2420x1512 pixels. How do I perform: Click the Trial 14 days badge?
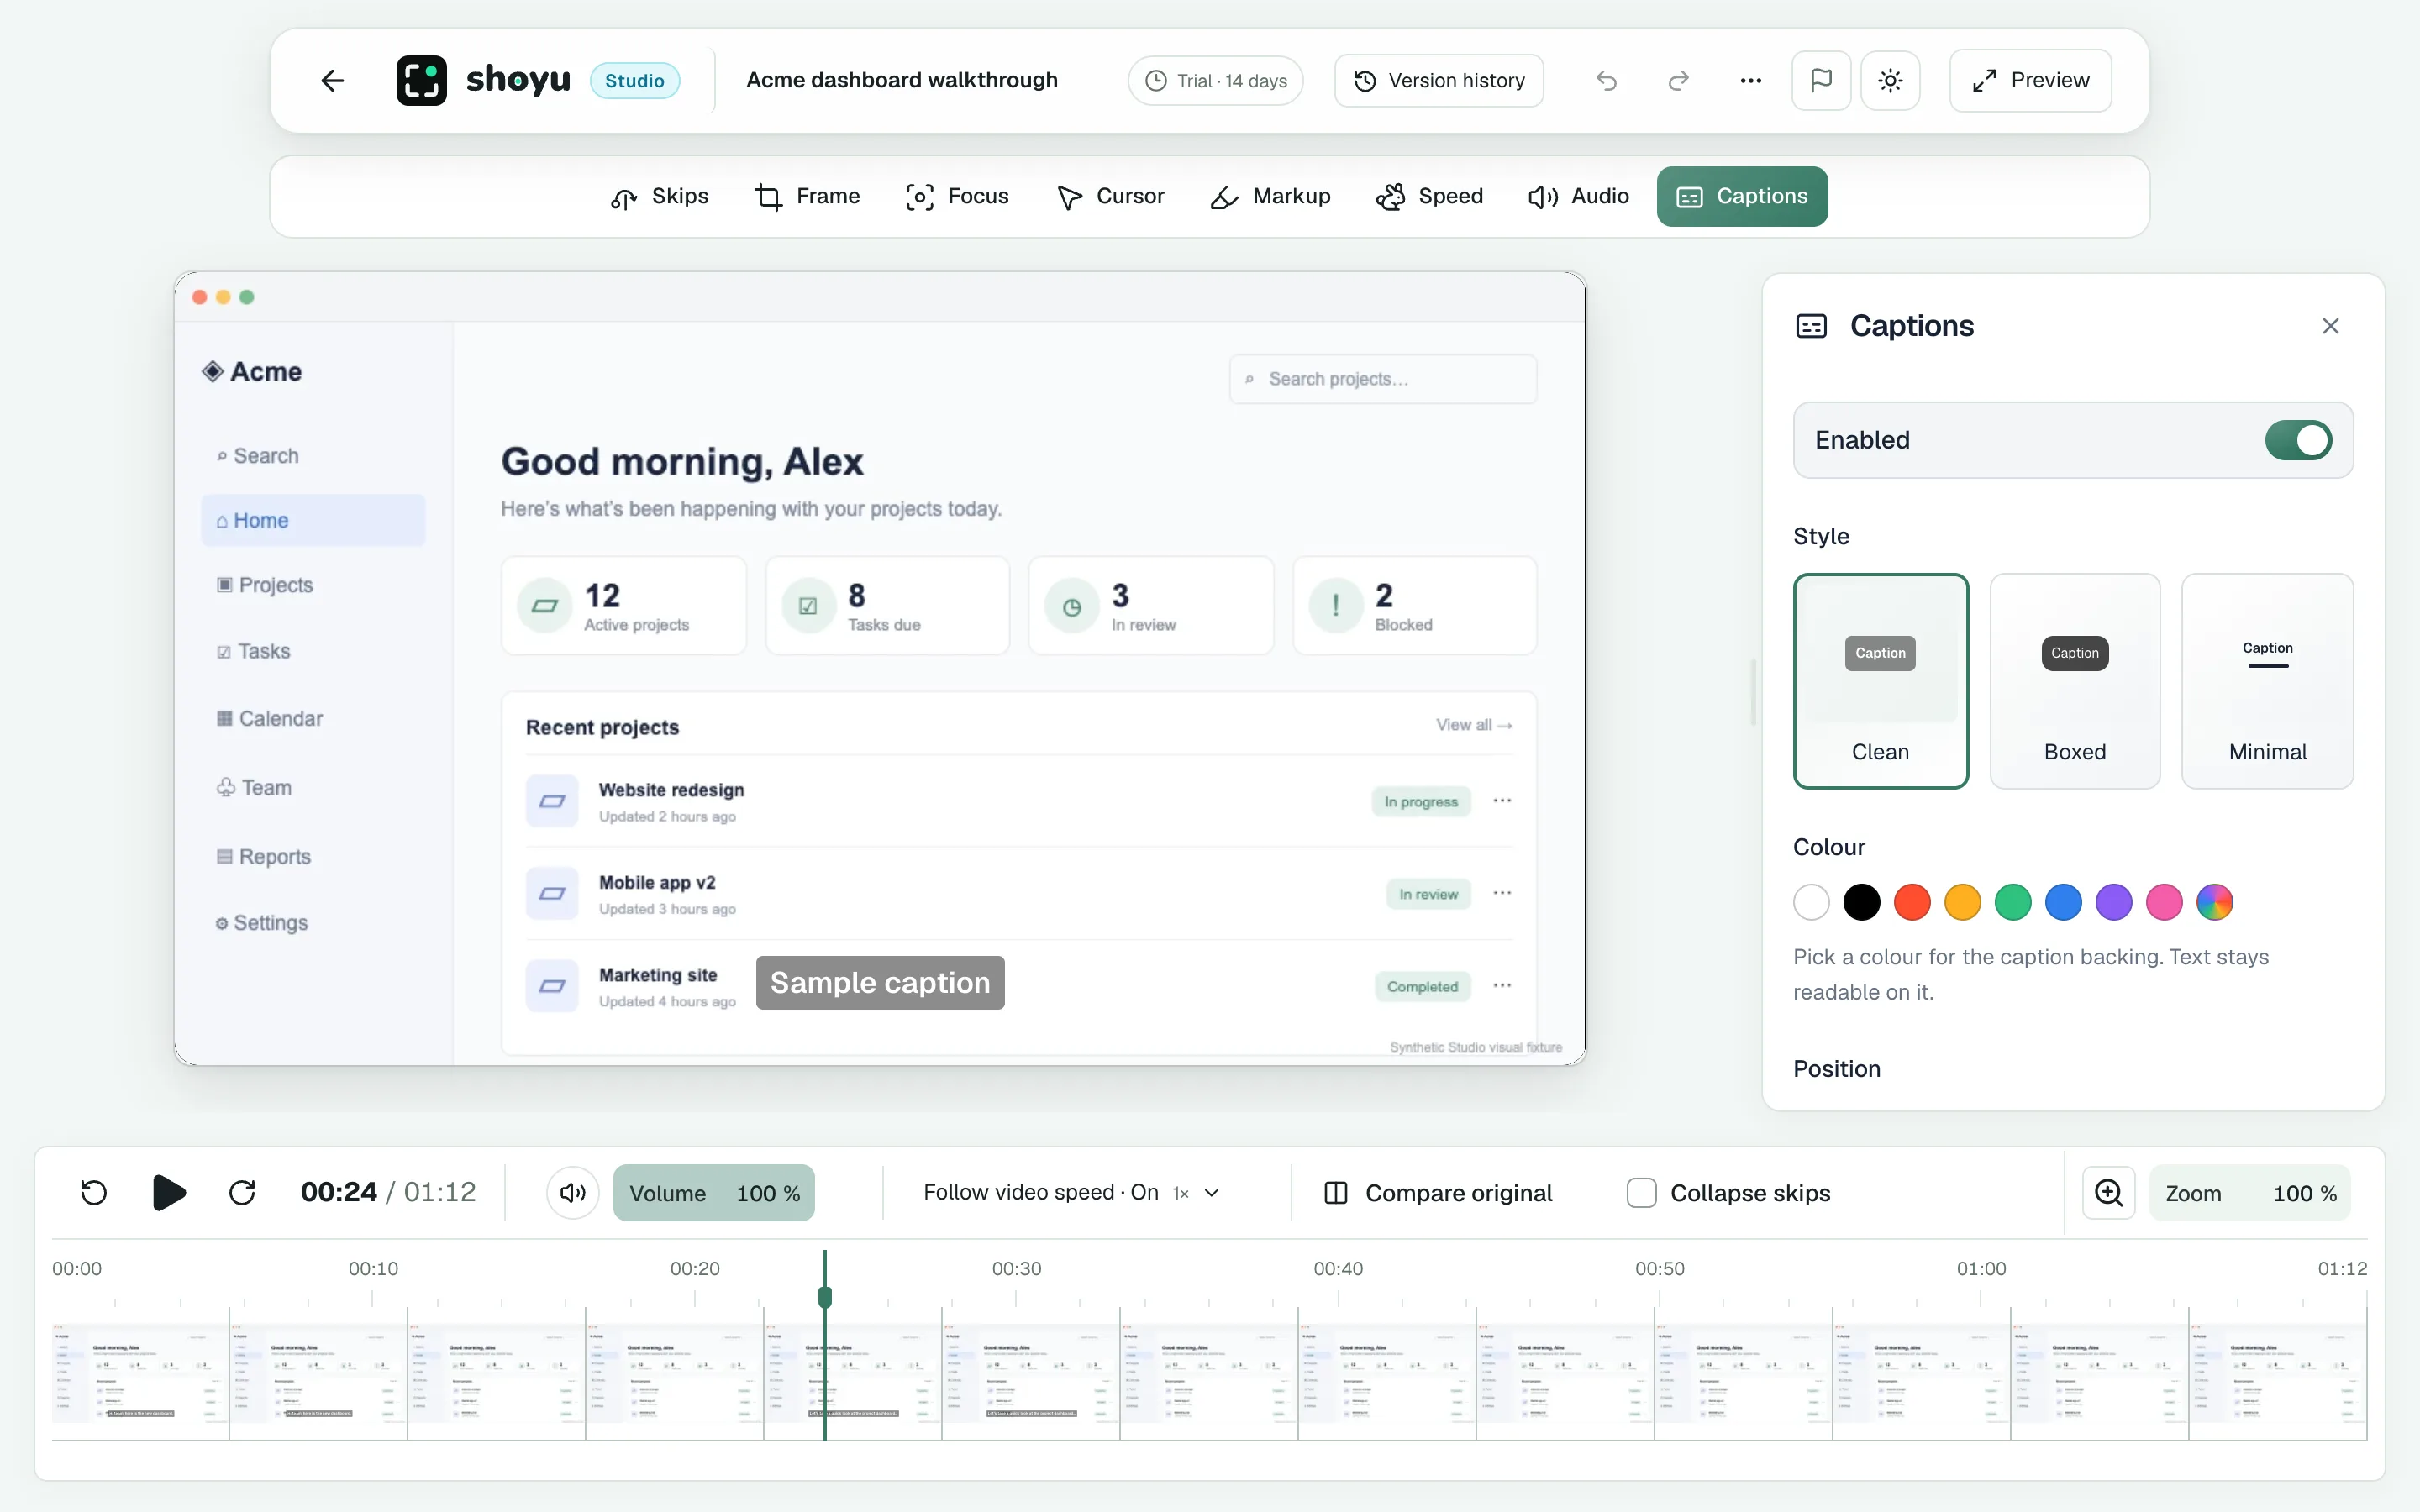[1215, 80]
